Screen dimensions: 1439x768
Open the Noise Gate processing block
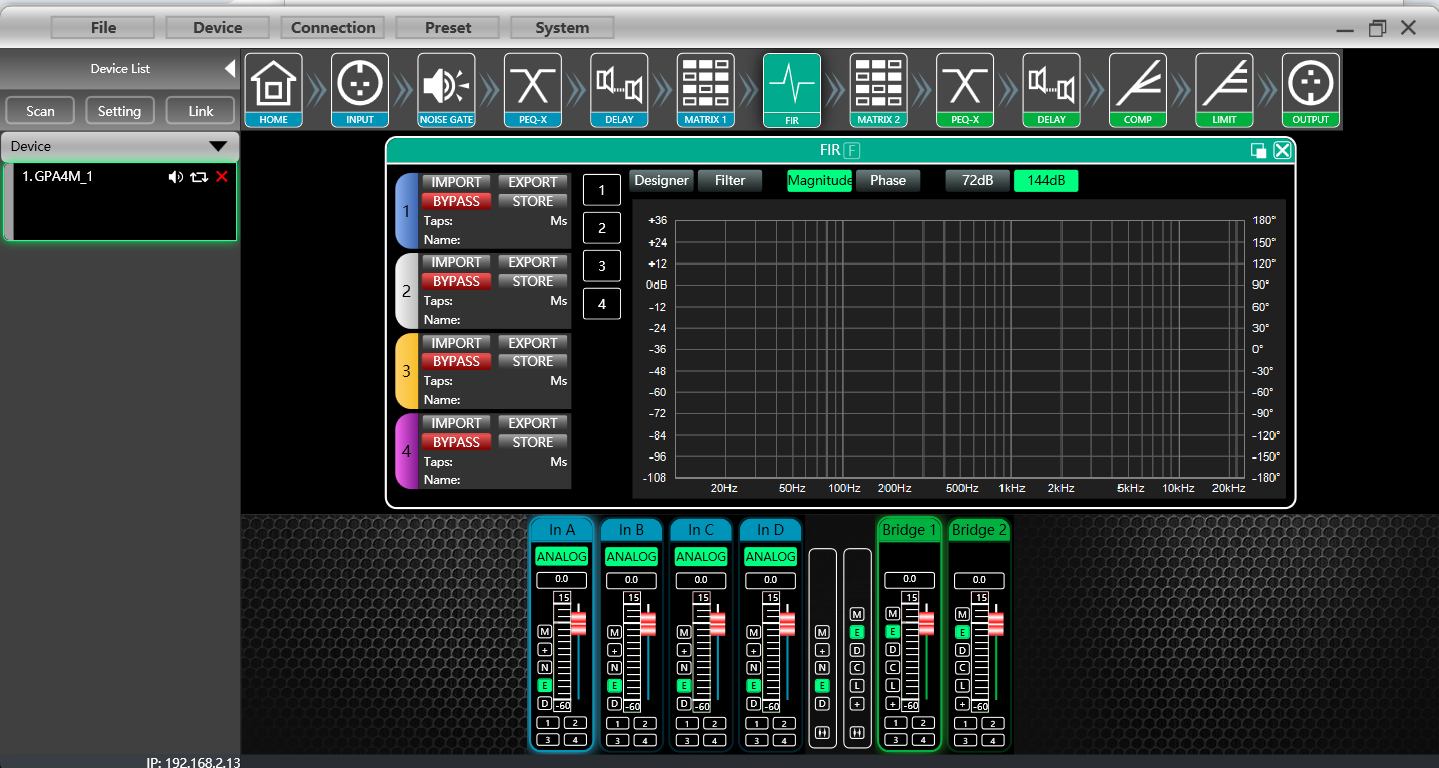point(445,90)
